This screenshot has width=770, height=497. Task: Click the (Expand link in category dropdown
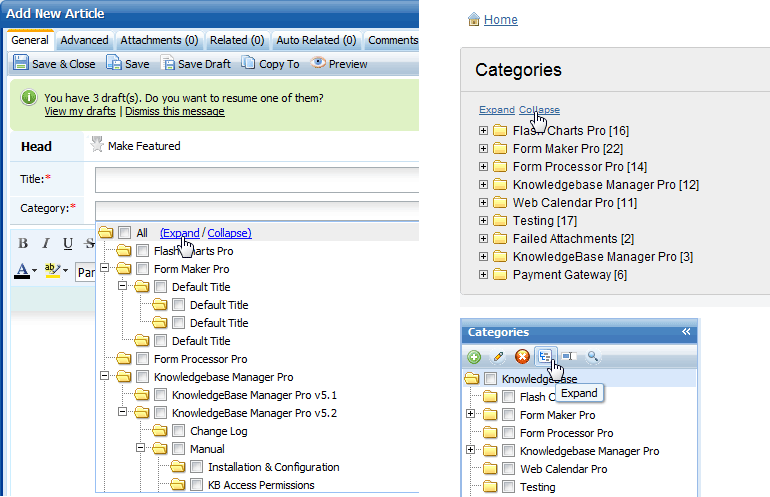[x=180, y=233]
